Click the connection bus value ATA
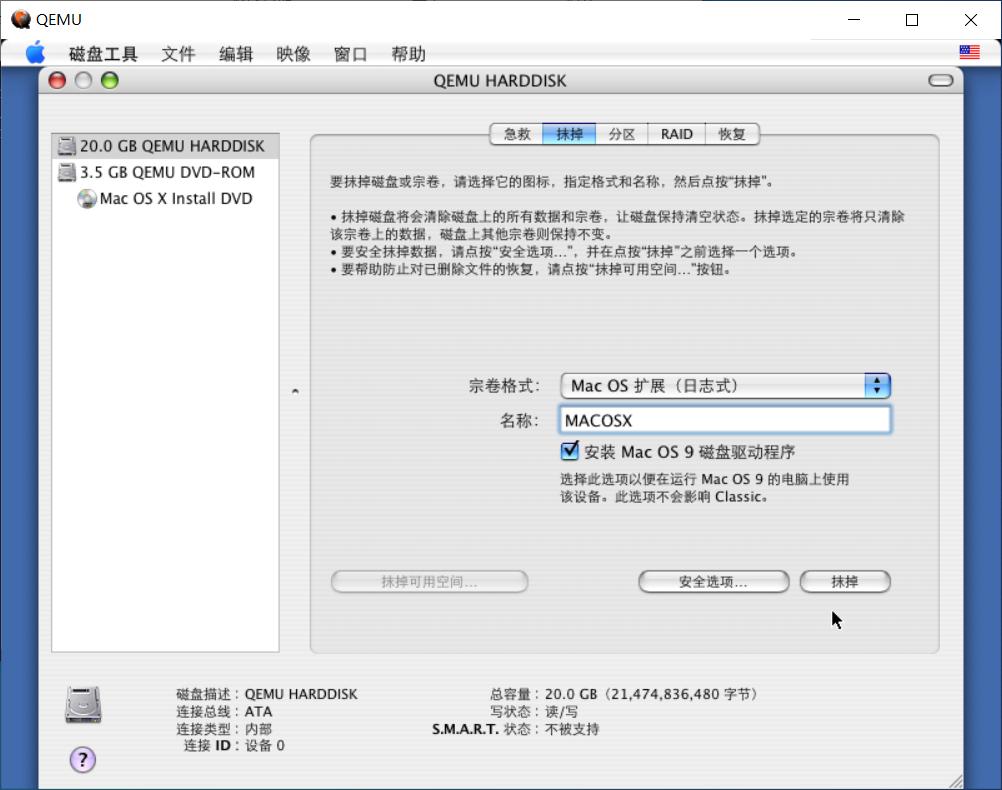The height and width of the screenshot is (790, 1002). [x=258, y=711]
